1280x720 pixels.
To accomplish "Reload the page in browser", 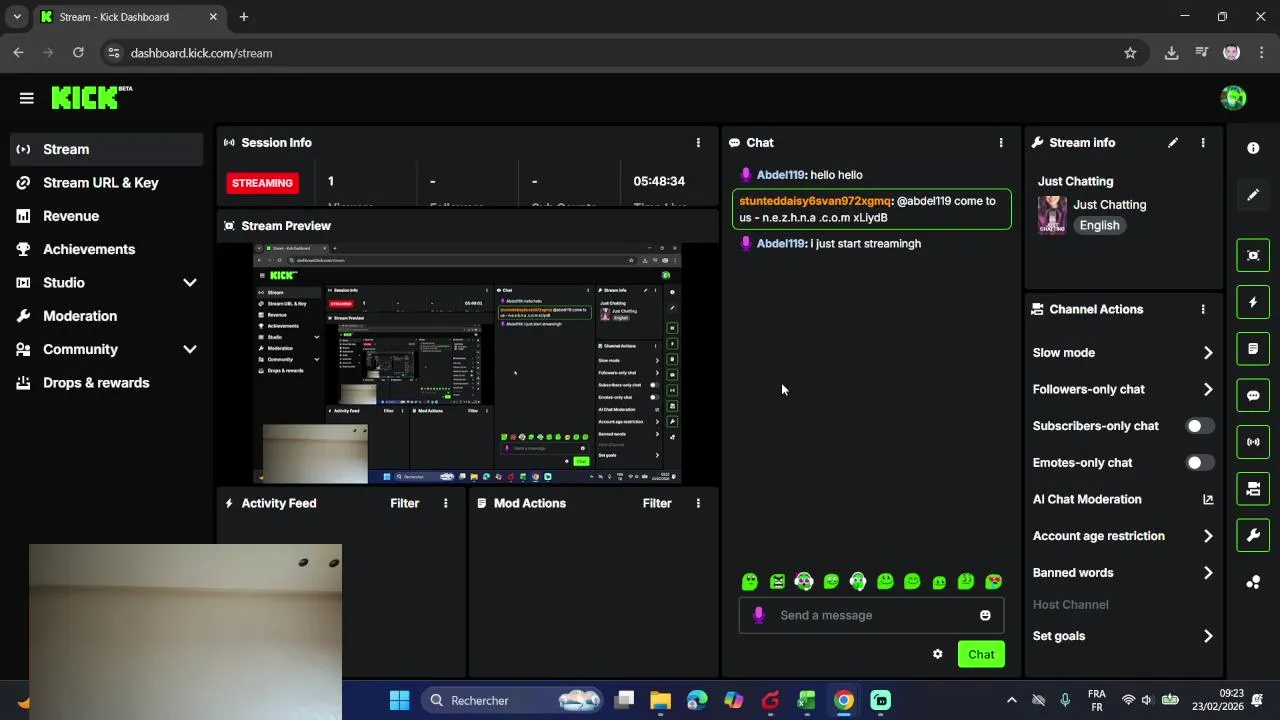I will pos(78,53).
